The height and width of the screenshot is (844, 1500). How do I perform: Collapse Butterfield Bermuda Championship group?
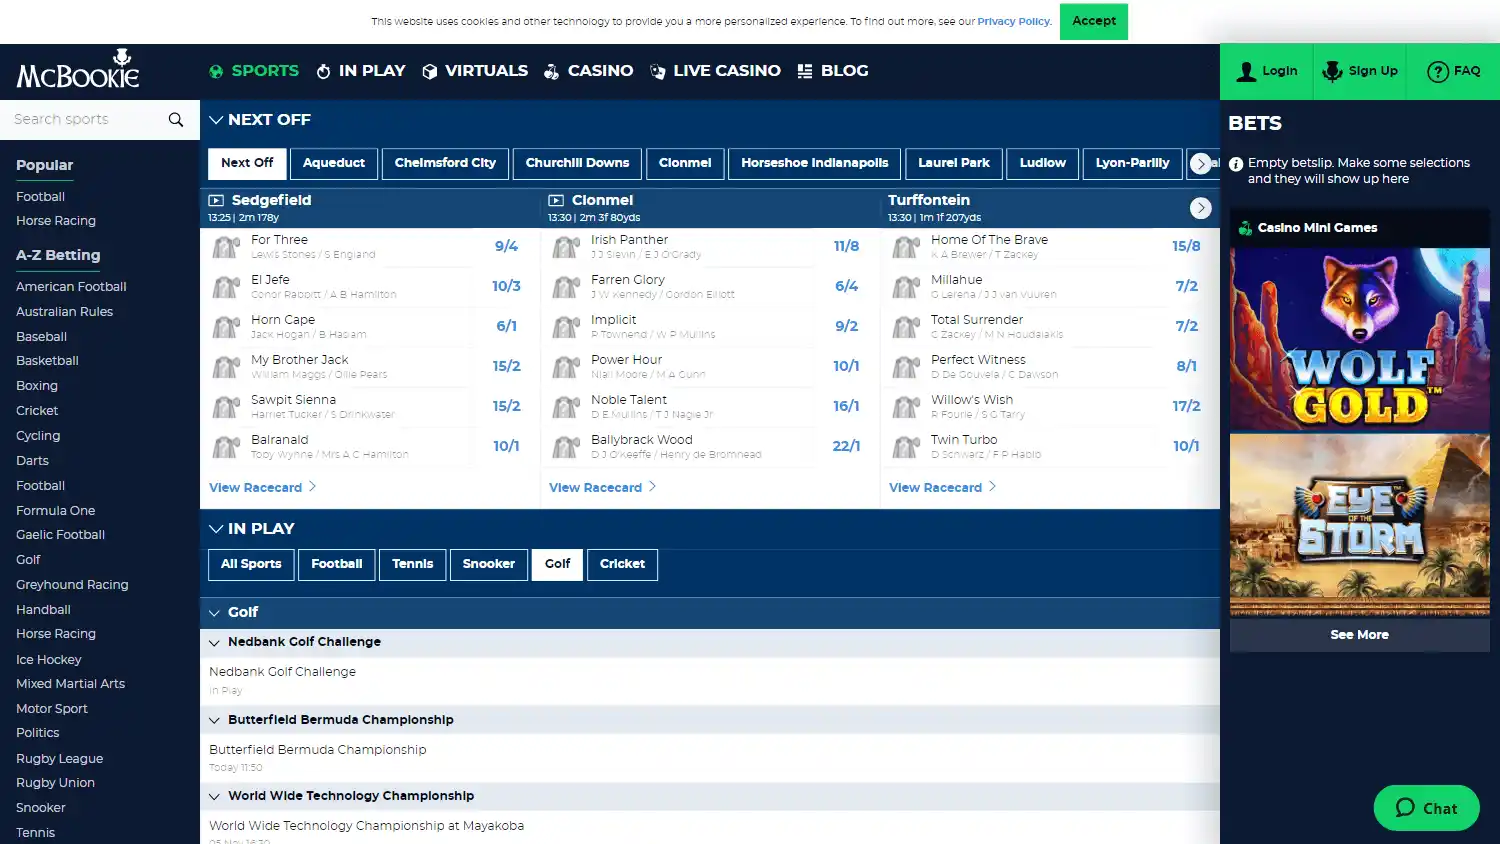214,721
